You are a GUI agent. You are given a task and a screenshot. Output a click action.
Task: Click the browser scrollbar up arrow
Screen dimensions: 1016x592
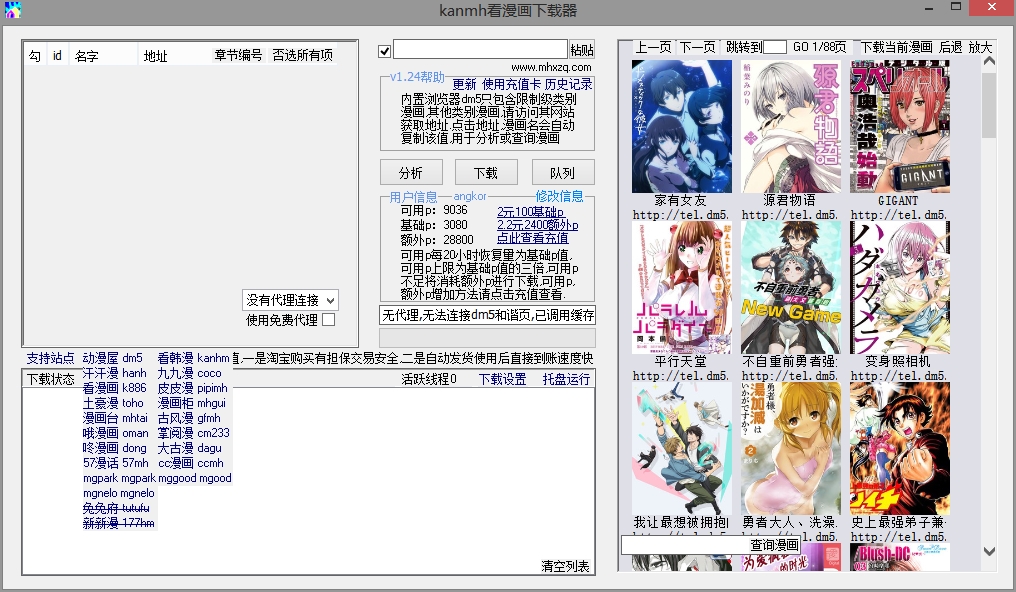coord(989,62)
